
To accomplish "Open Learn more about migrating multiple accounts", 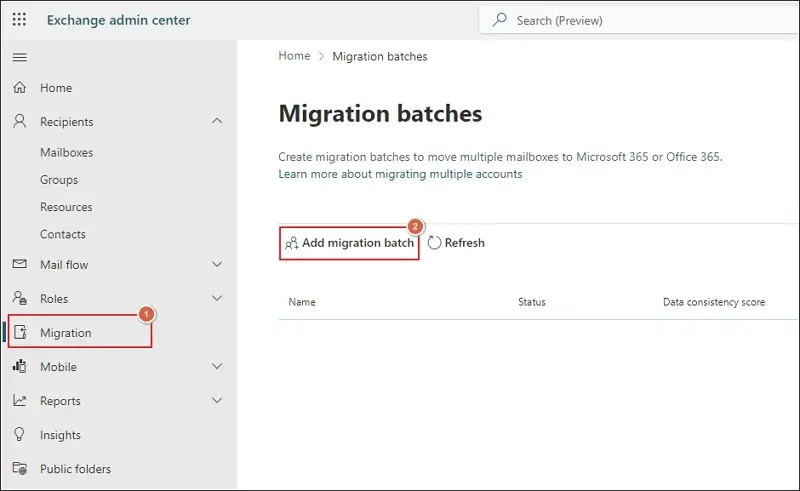I will point(400,174).
